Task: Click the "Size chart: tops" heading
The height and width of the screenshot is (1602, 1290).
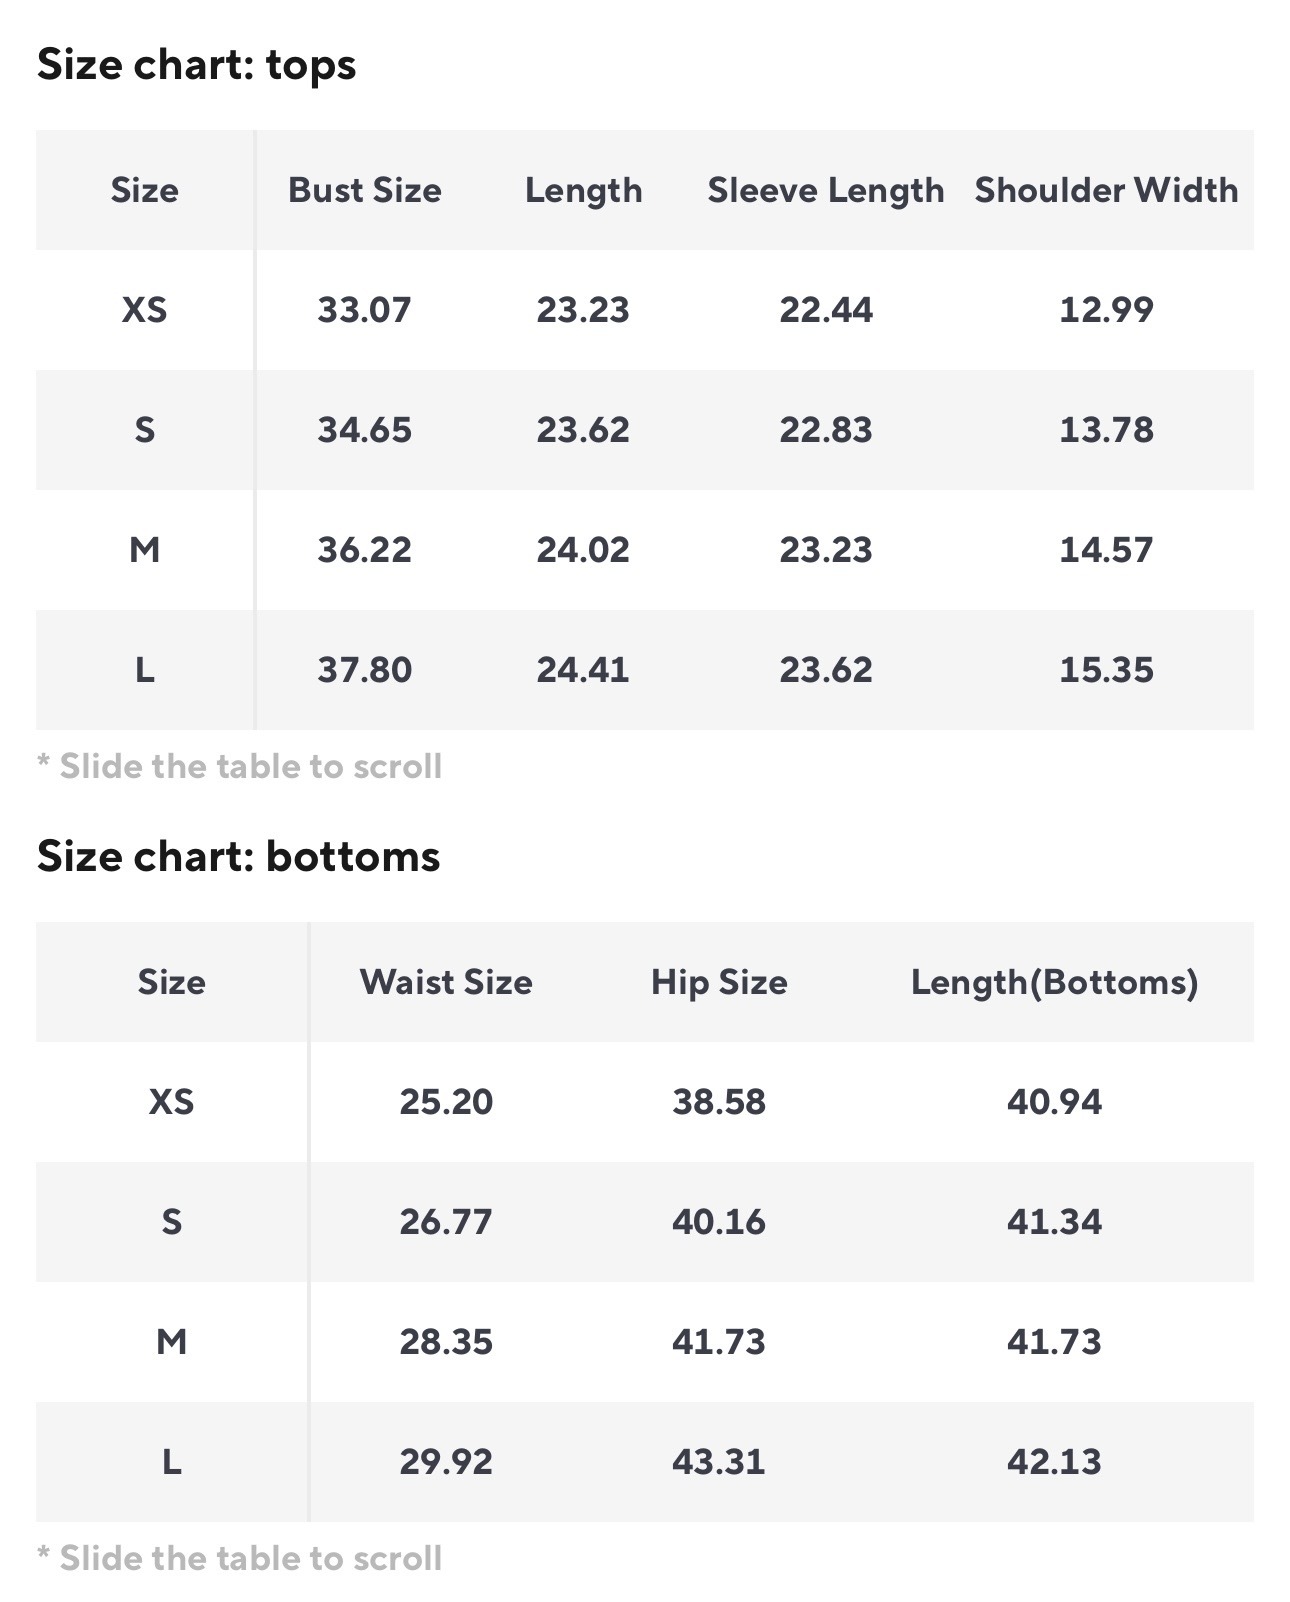Action: [196, 65]
